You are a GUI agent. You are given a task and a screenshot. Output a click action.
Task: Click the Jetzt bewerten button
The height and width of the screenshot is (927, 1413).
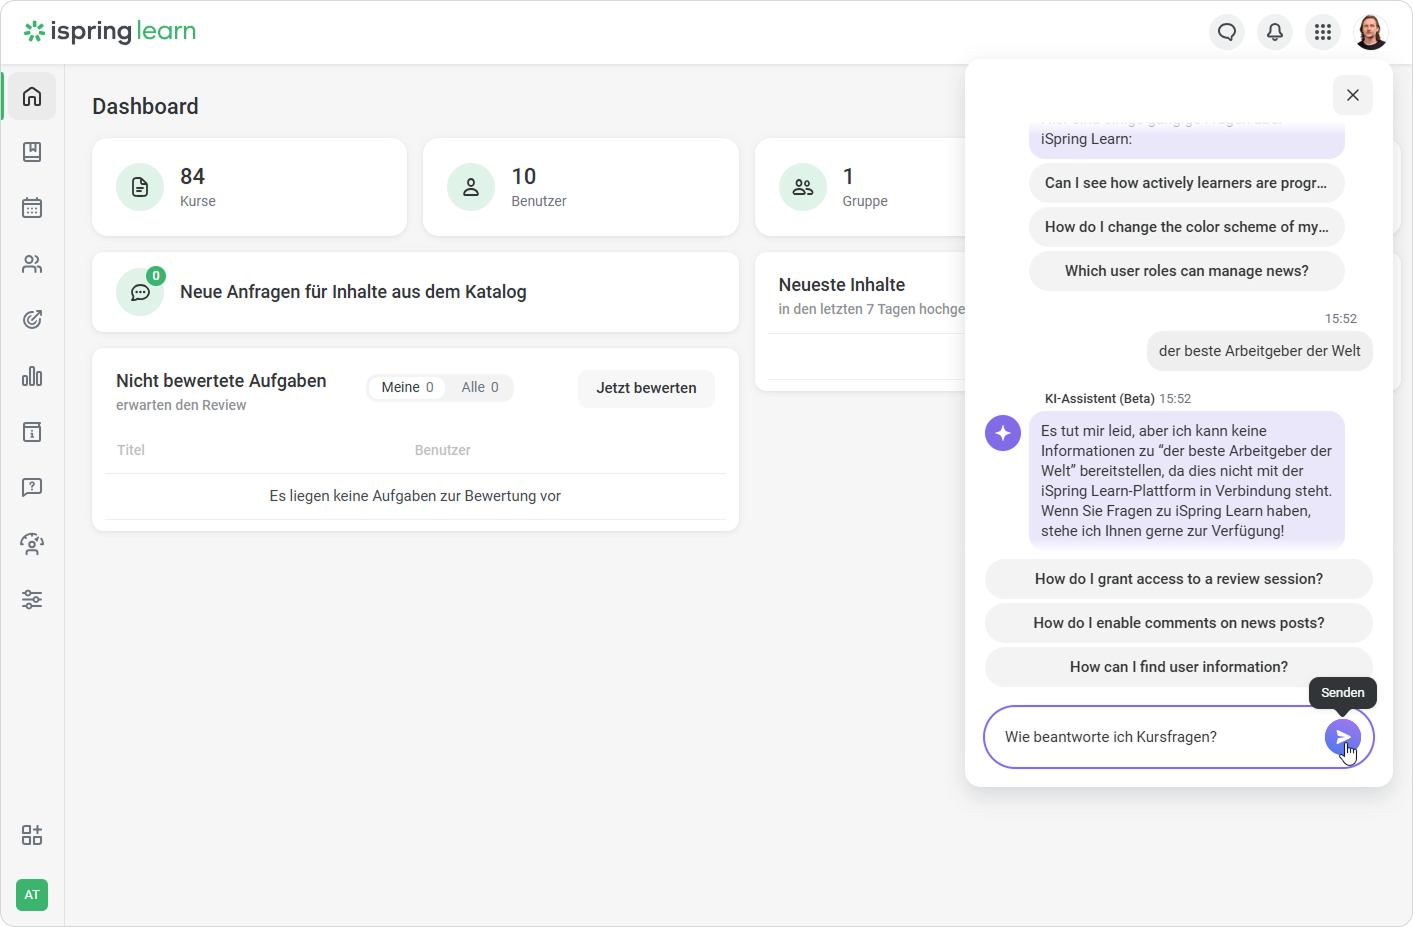click(646, 388)
